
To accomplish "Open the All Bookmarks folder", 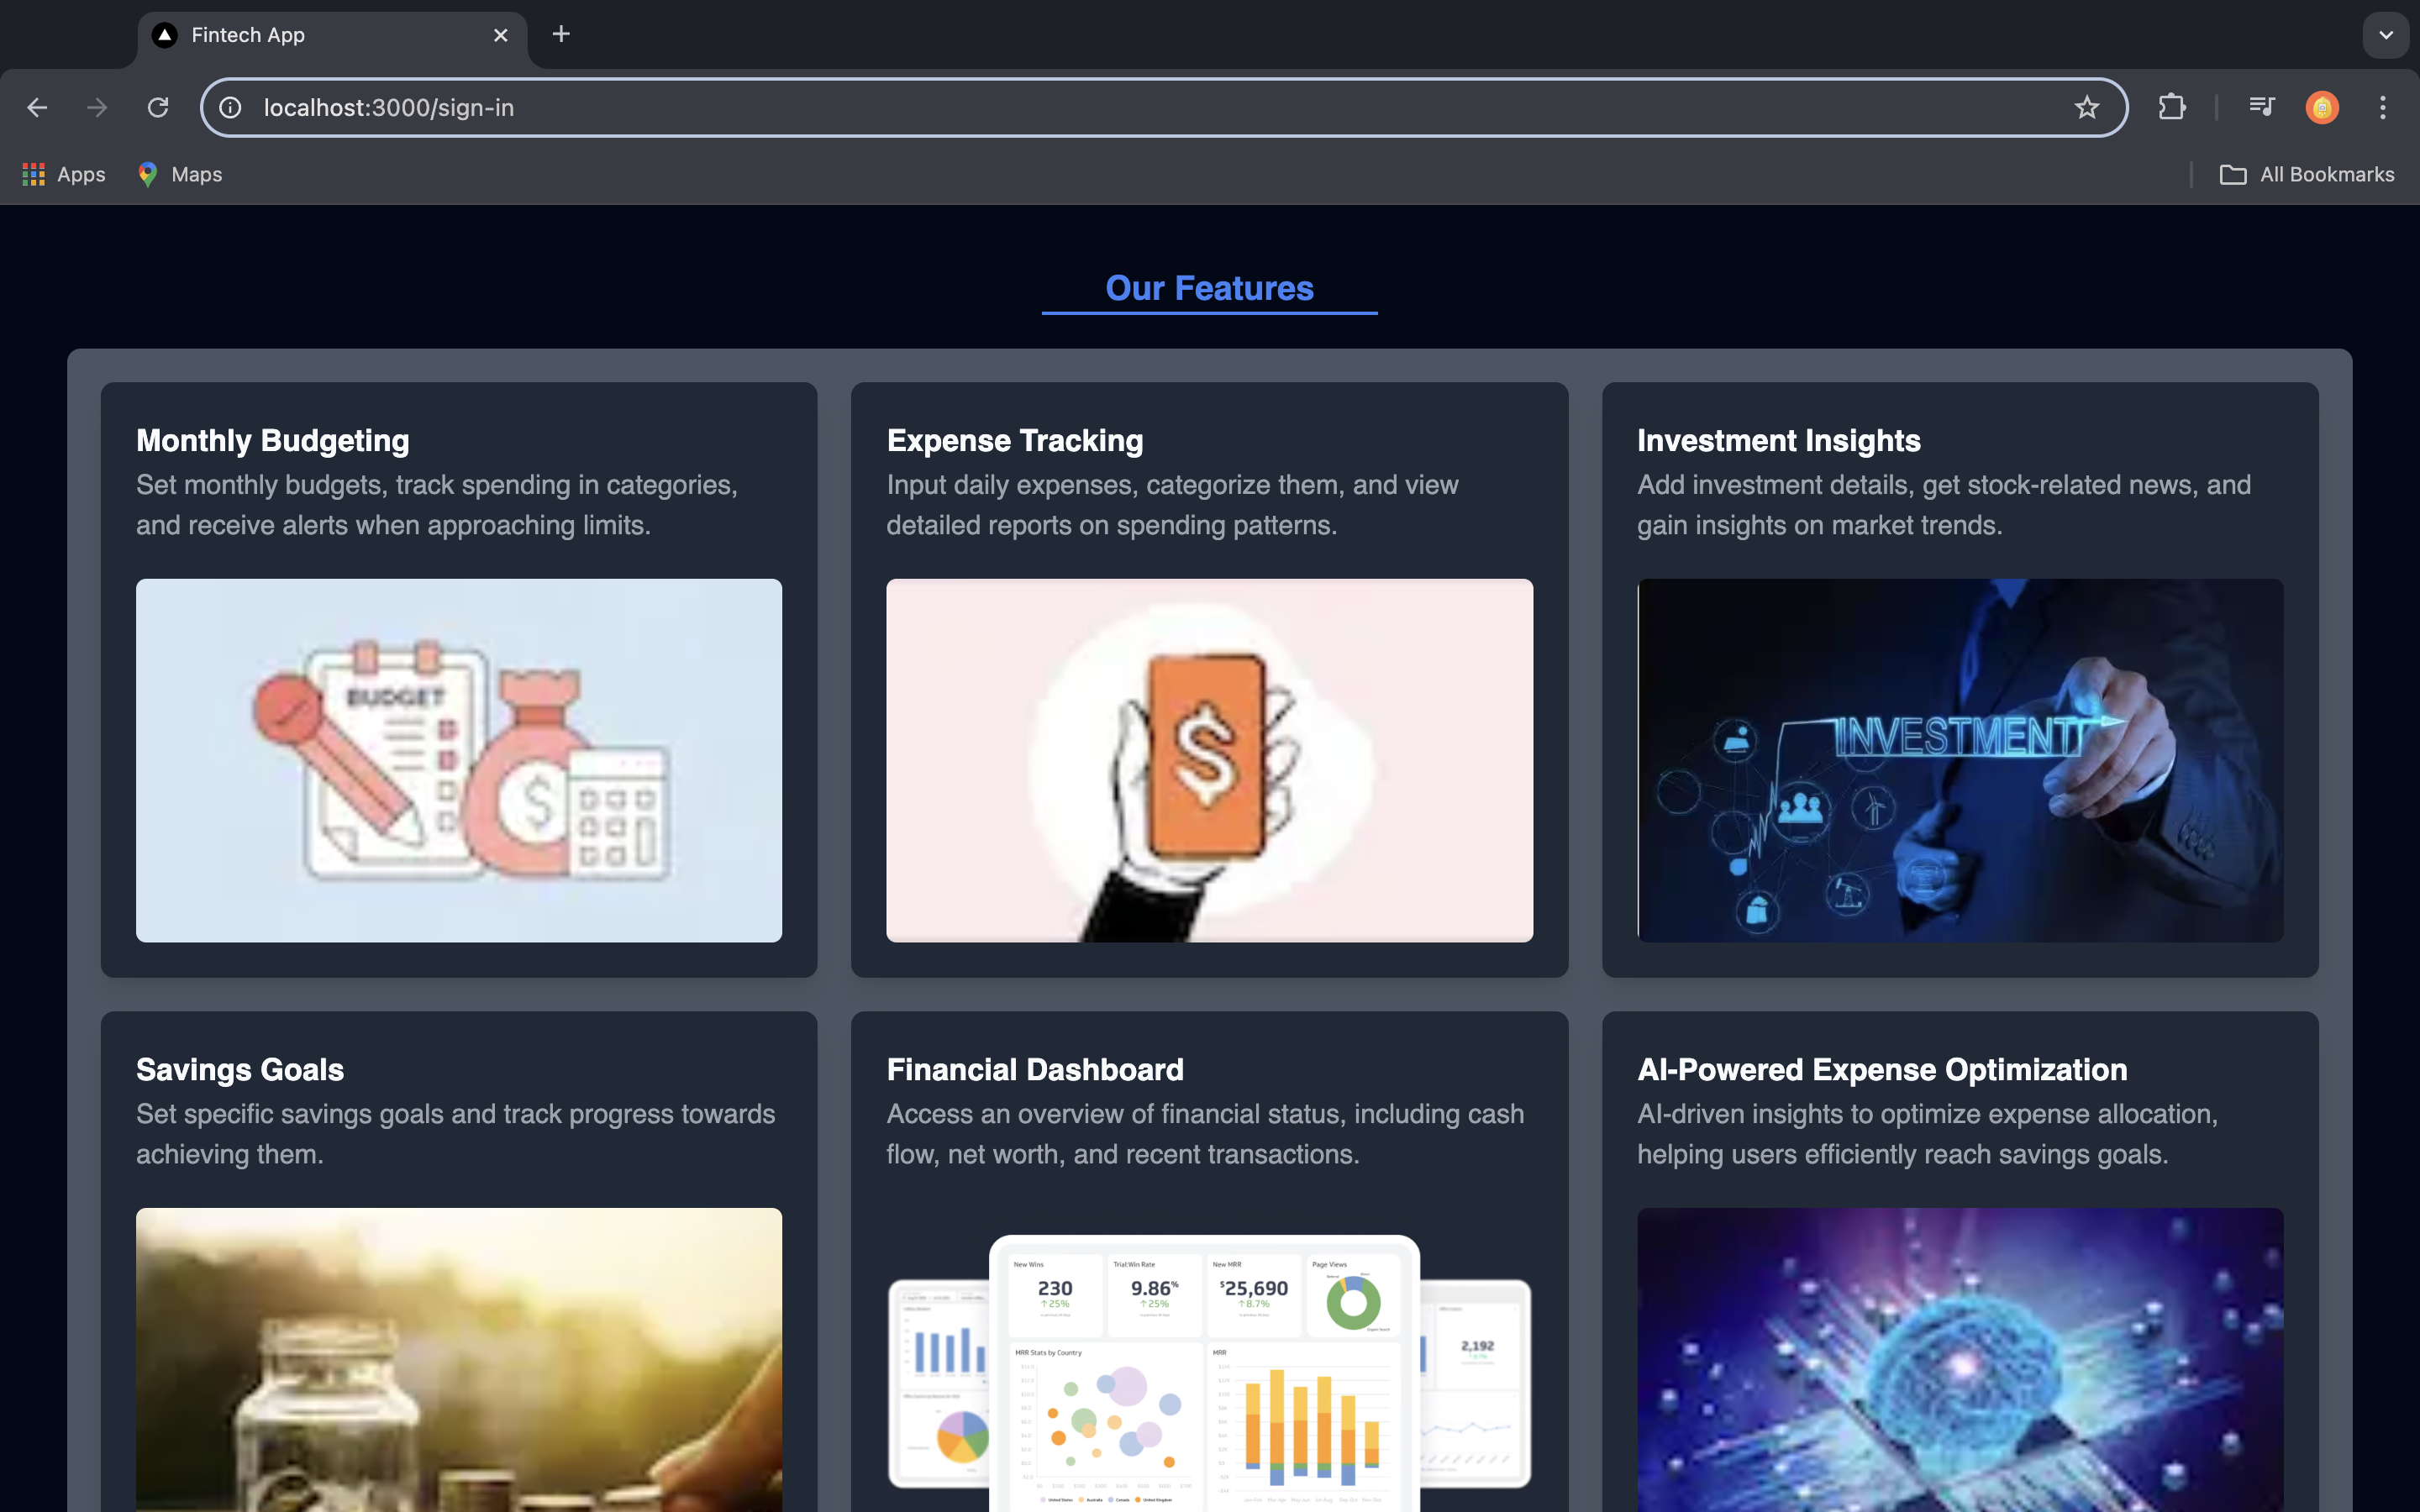I will (2307, 174).
